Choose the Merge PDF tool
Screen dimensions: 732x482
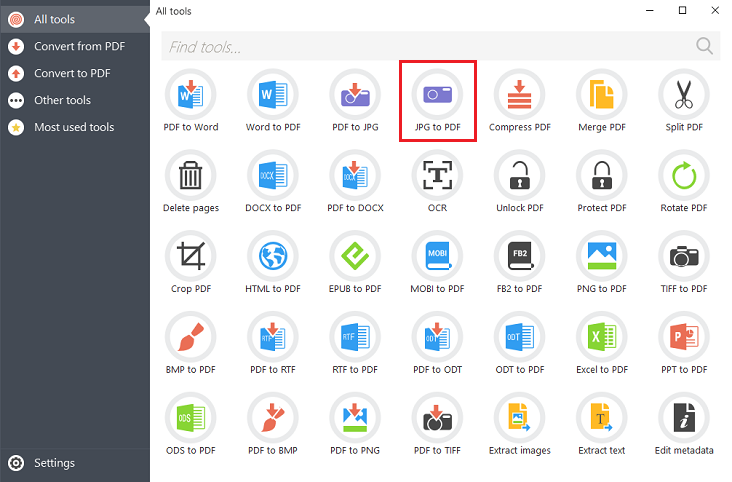click(x=602, y=101)
